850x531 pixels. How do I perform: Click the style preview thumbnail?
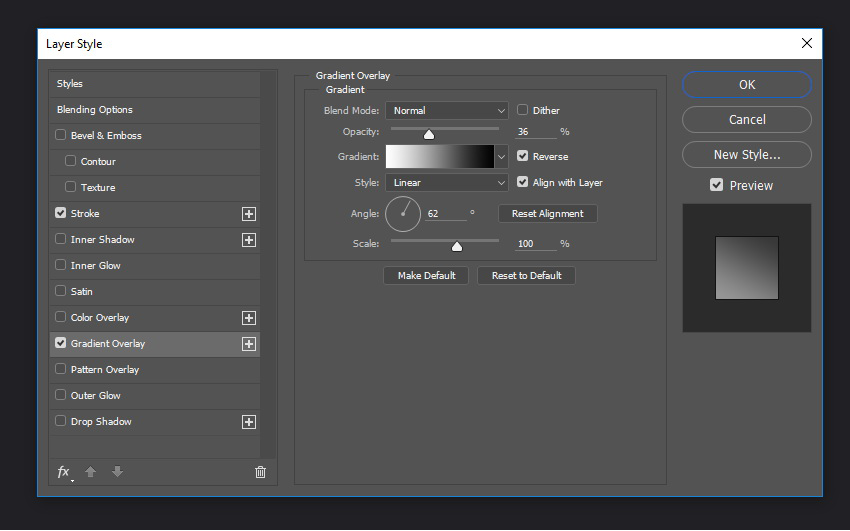pyautogui.click(x=746, y=268)
